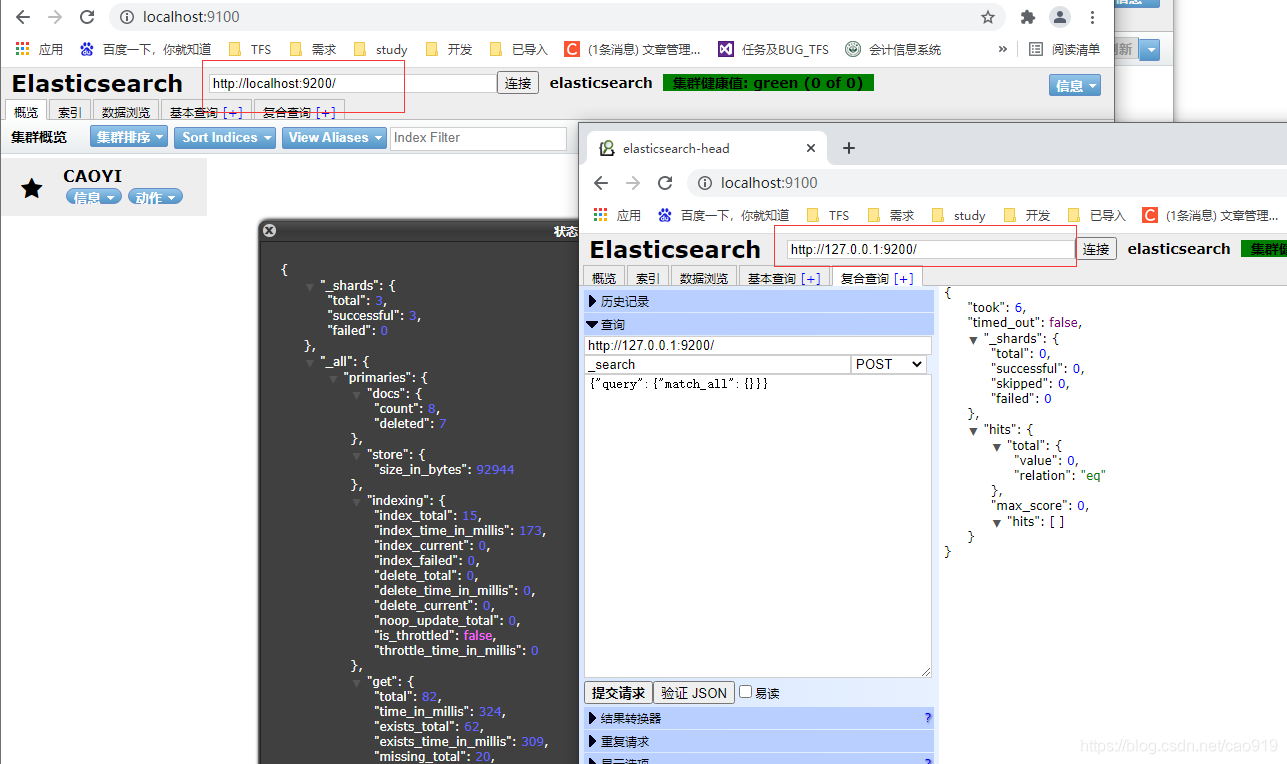Collapse "_shards" node in query result

point(974,339)
